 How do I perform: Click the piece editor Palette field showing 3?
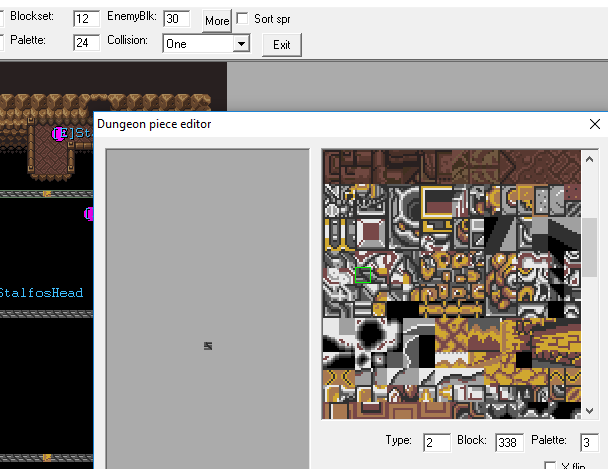589,442
